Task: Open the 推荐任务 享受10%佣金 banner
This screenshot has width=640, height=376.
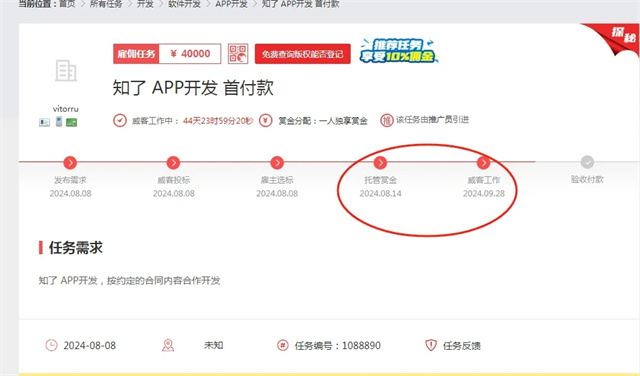Action: click(x=399, y=51)
